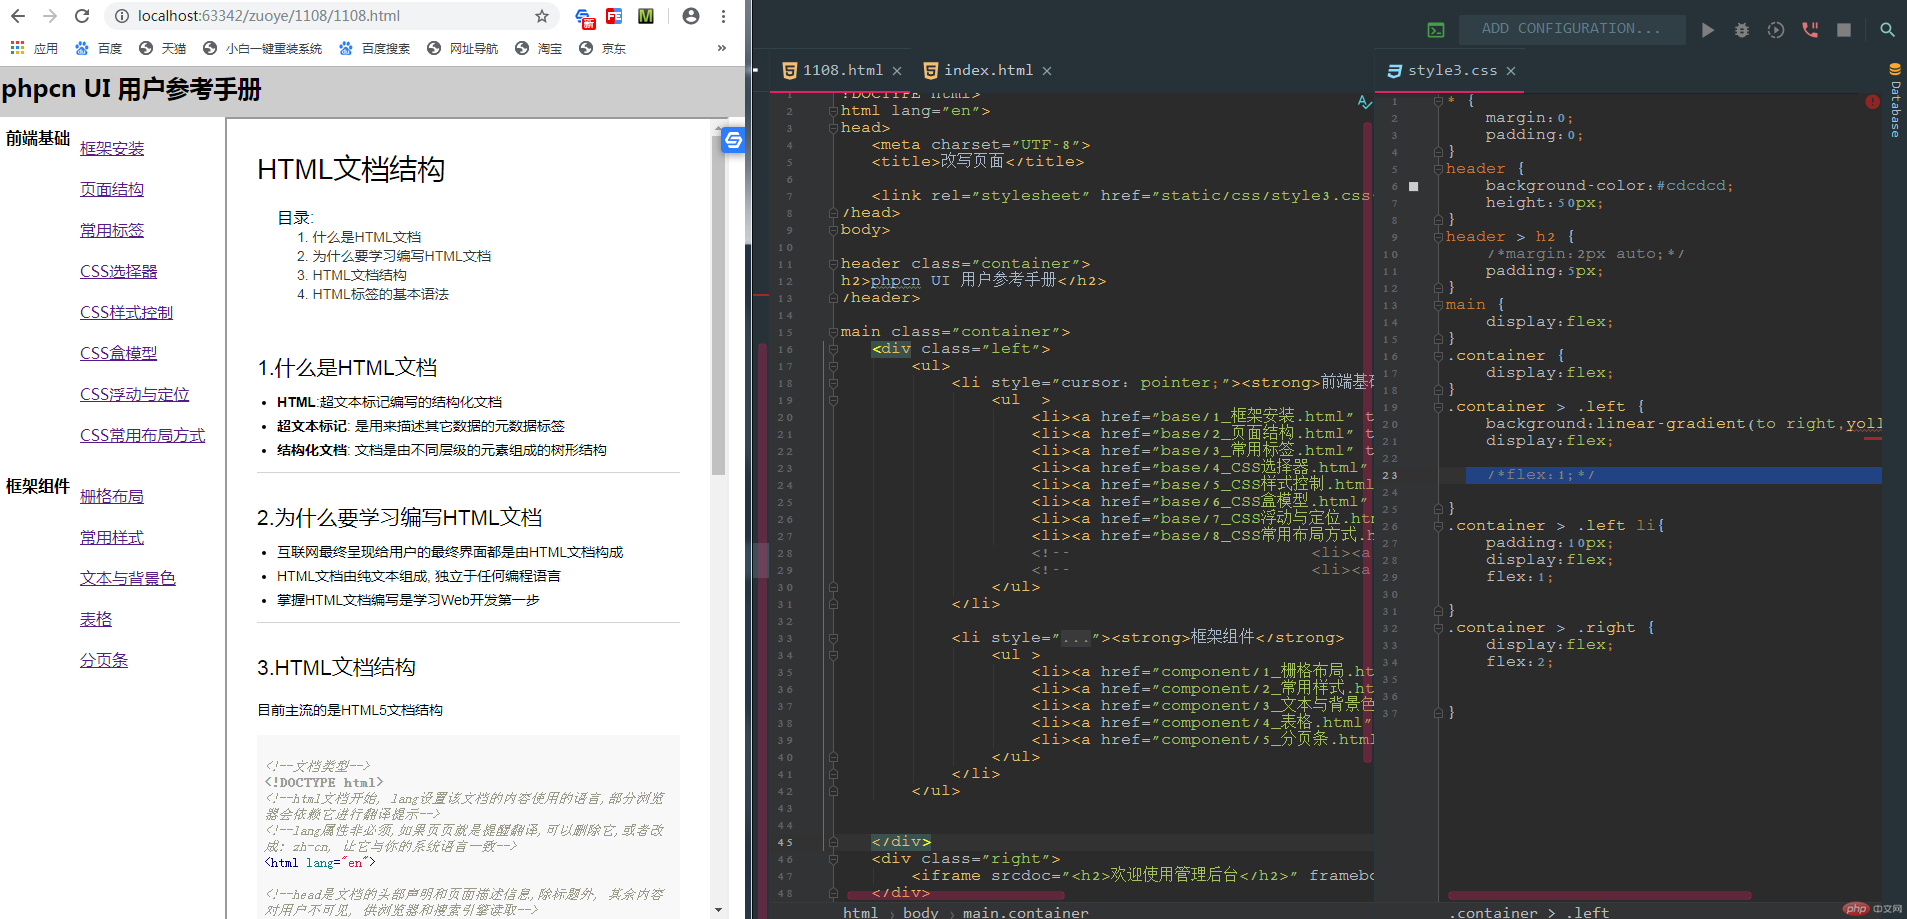Screen dimensions: 1907x919
Task: Go forward in the browser
Action: (x=50, y=16)
